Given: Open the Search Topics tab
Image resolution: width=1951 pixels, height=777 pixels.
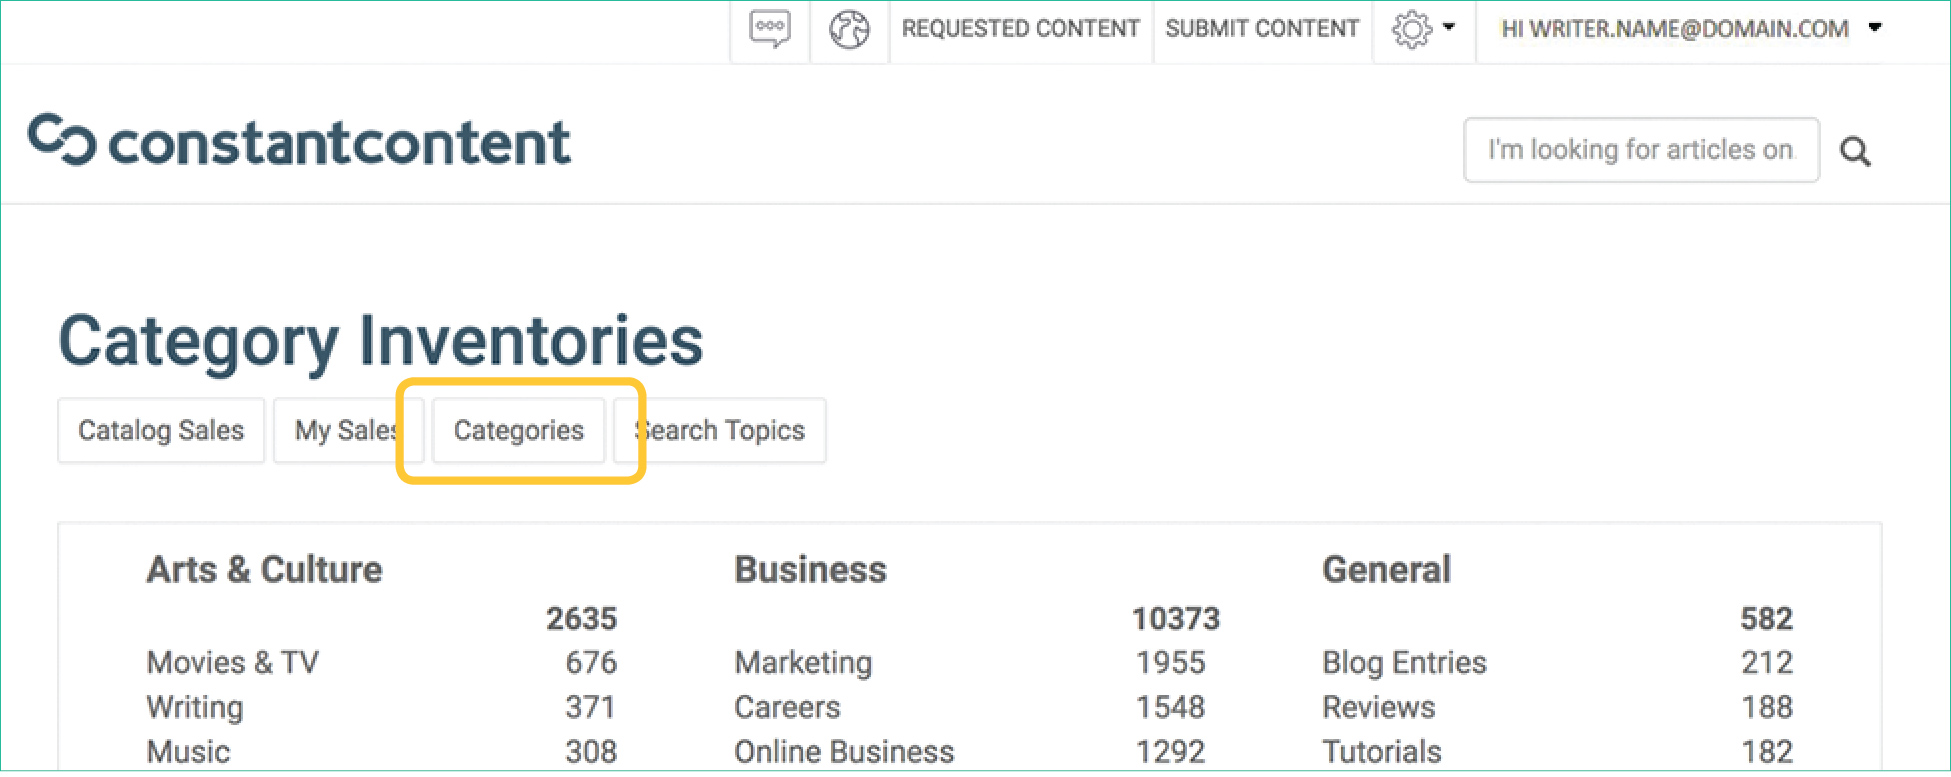Looking at the screenshot, I should [722, 431].
